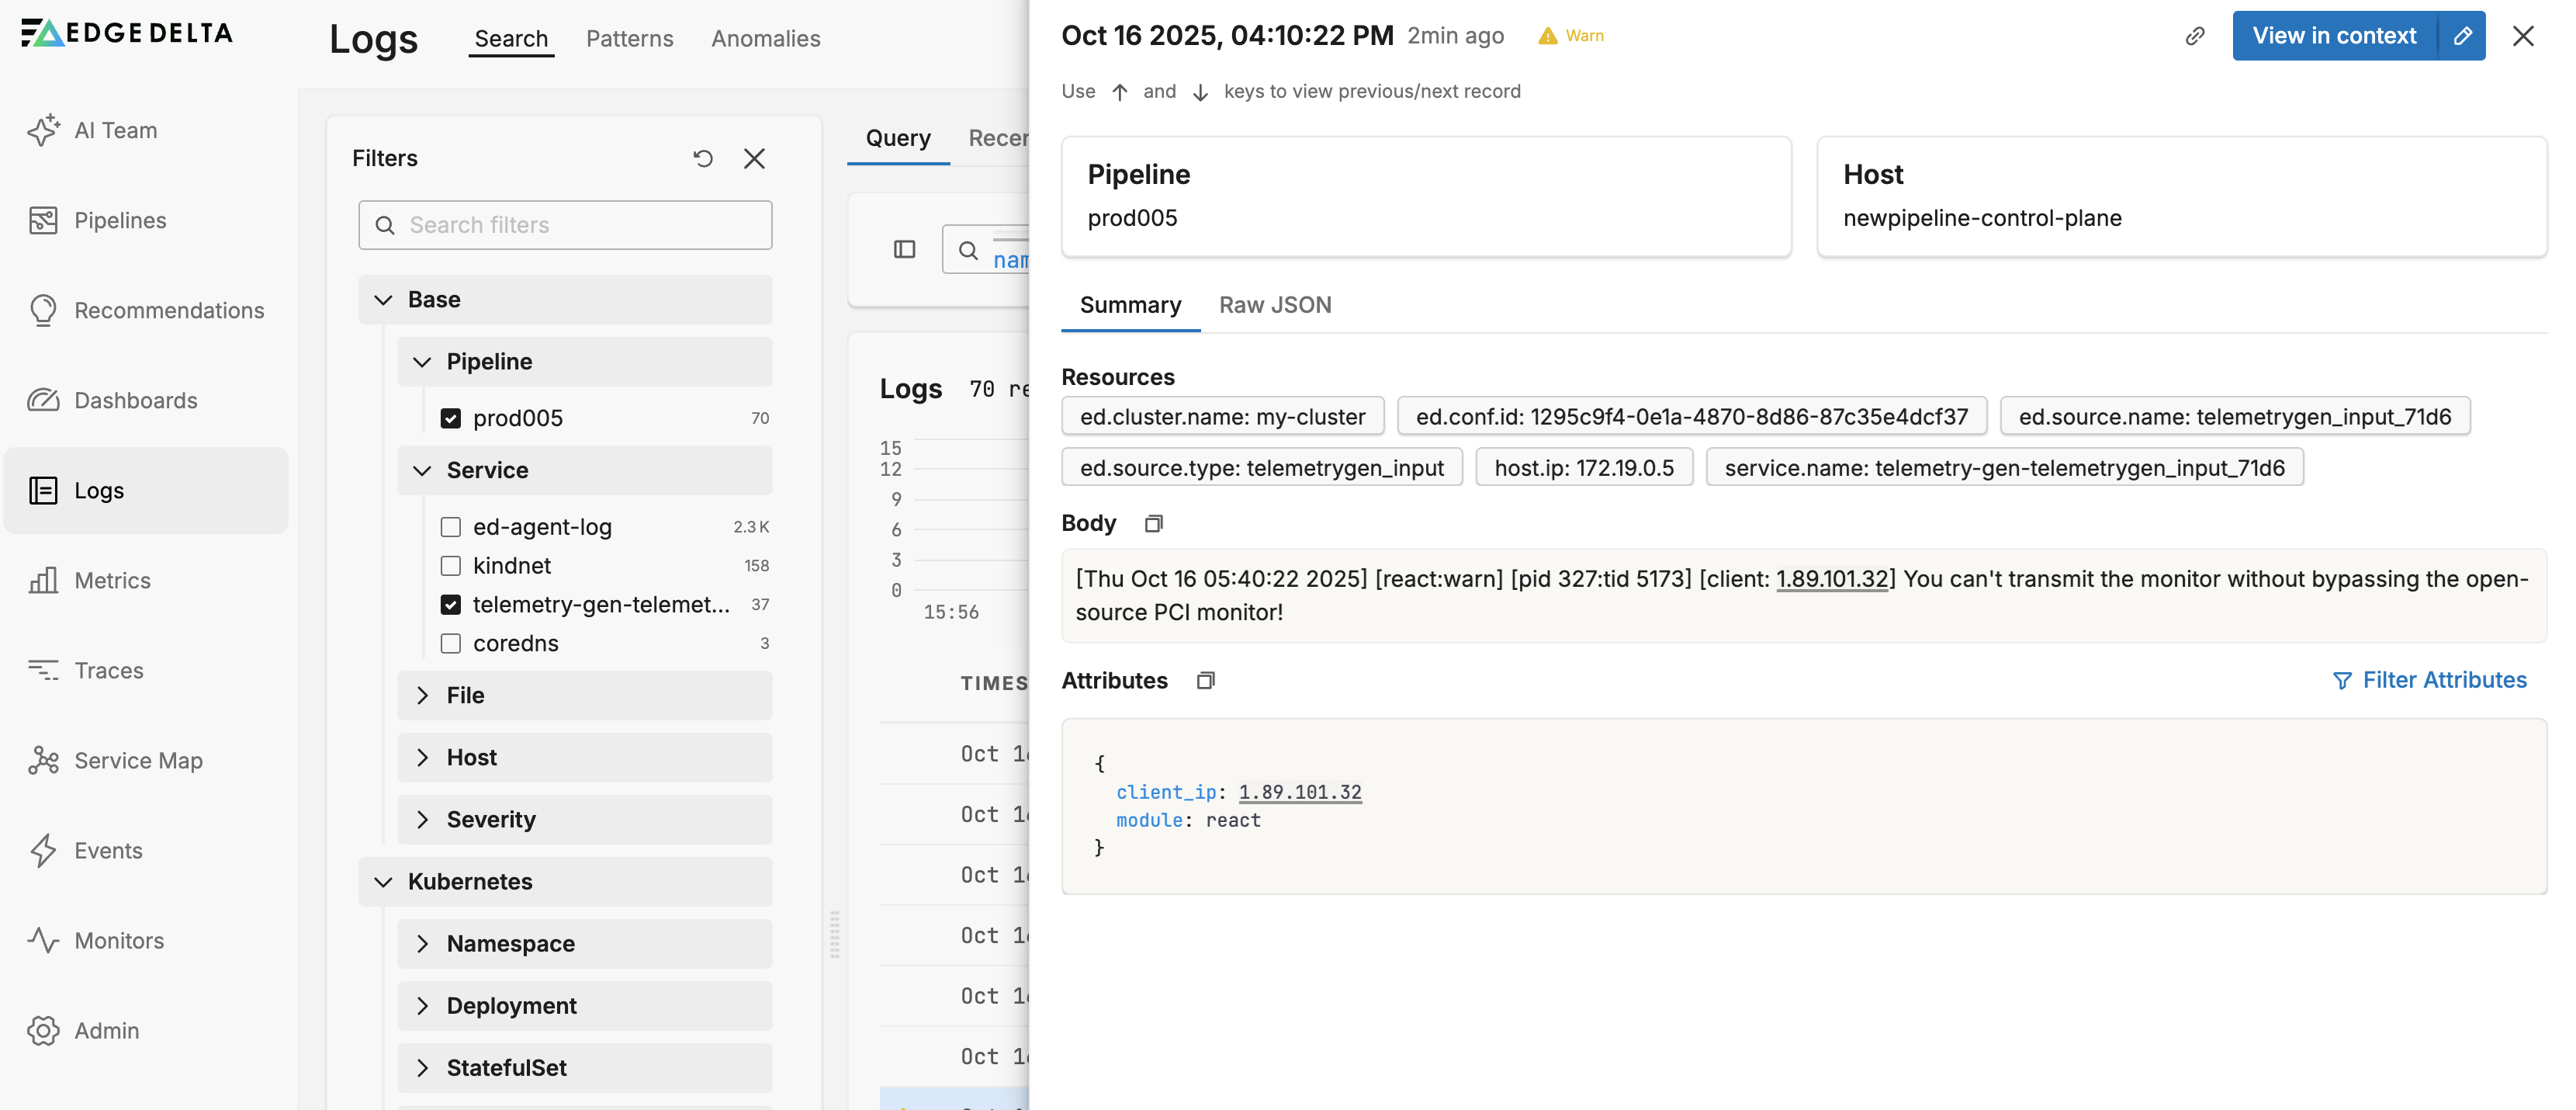Click the Filter Attributes link
This screenshot has width=2576, height=1110.
tap(2429, 680)
